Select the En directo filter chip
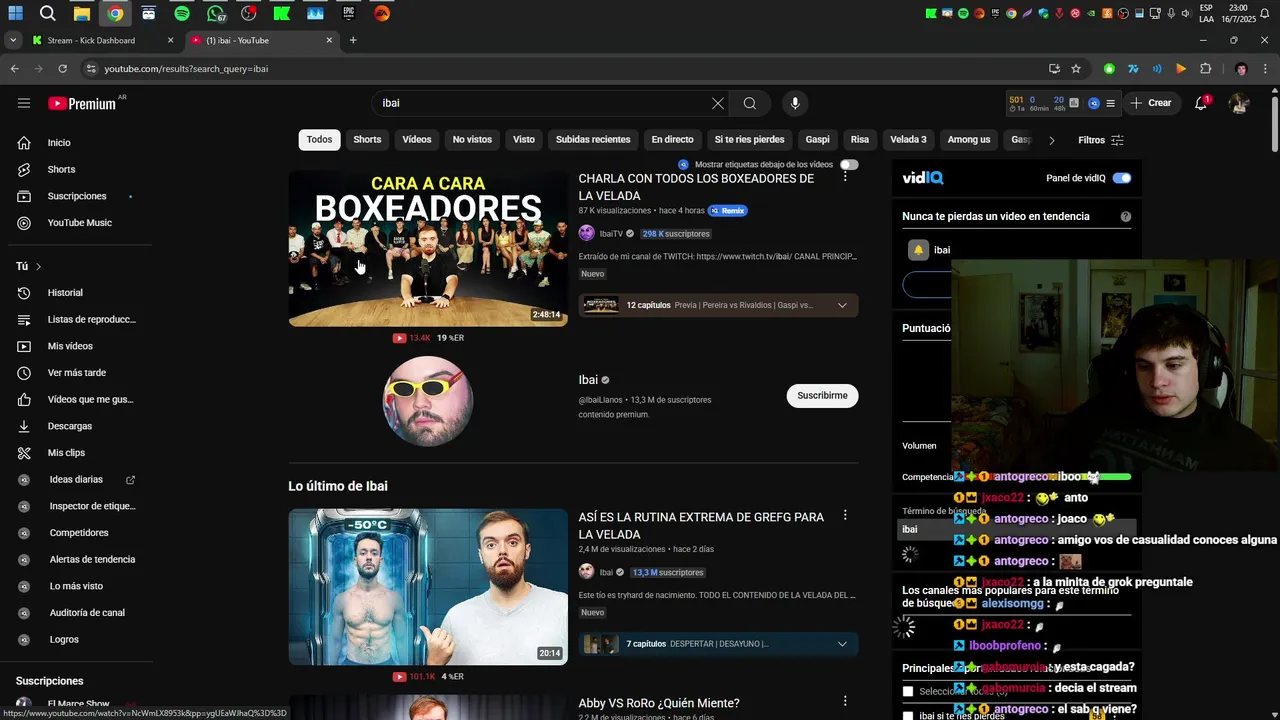This screenshot has width=1280, height=720. (672, 140)
